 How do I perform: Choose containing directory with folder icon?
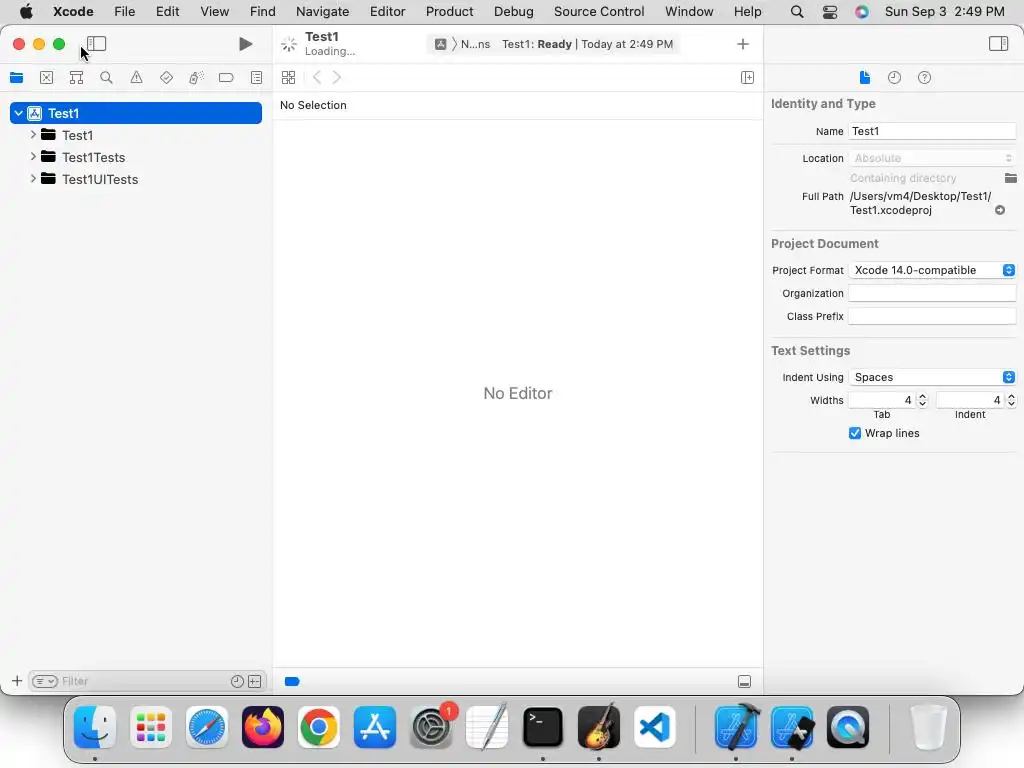point(1010,178)
